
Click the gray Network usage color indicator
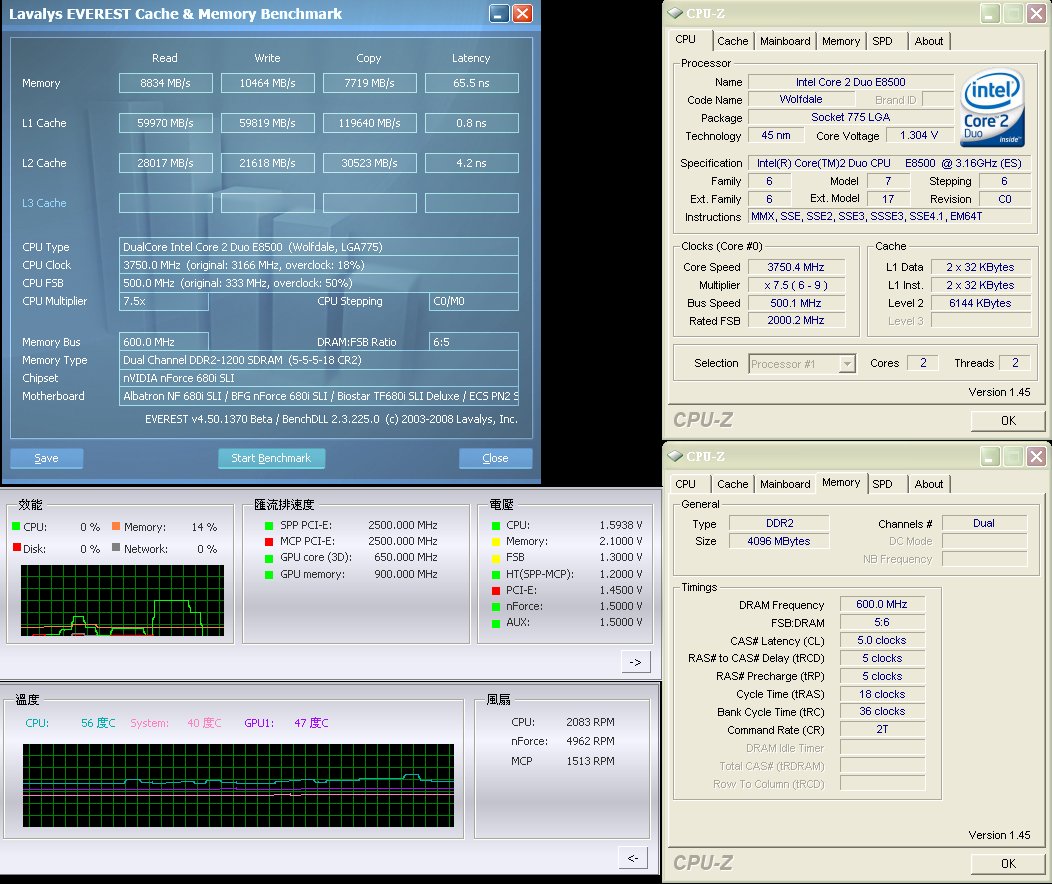coord(116,547)
